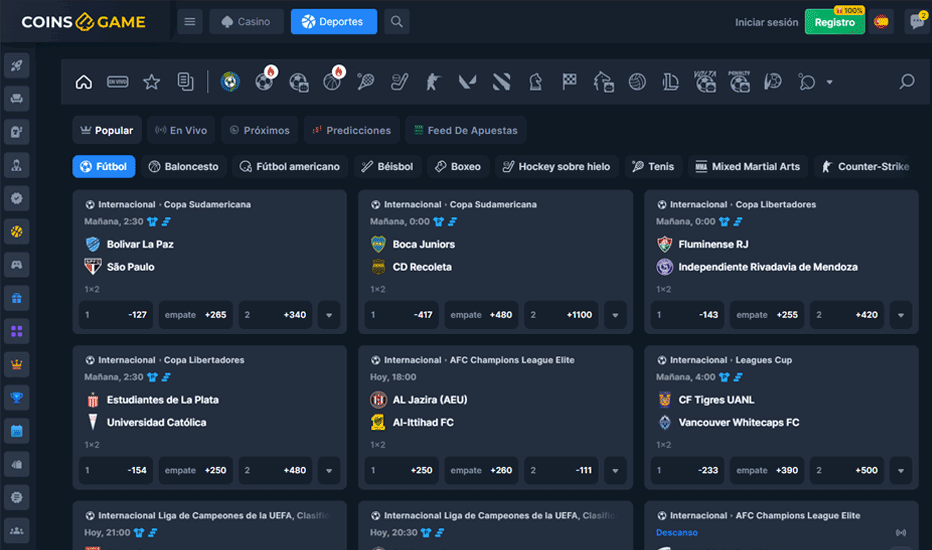The width and height of the screenshot is (932, 550).
Task: Open the calendar icon in left sidebar
Action: click(17, 430)
